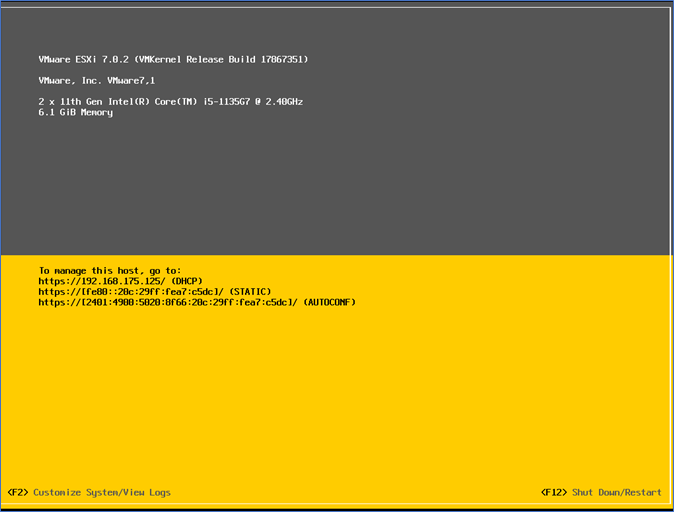Click the fe80 STATIC IPv6 management URL

coord(131,292)
